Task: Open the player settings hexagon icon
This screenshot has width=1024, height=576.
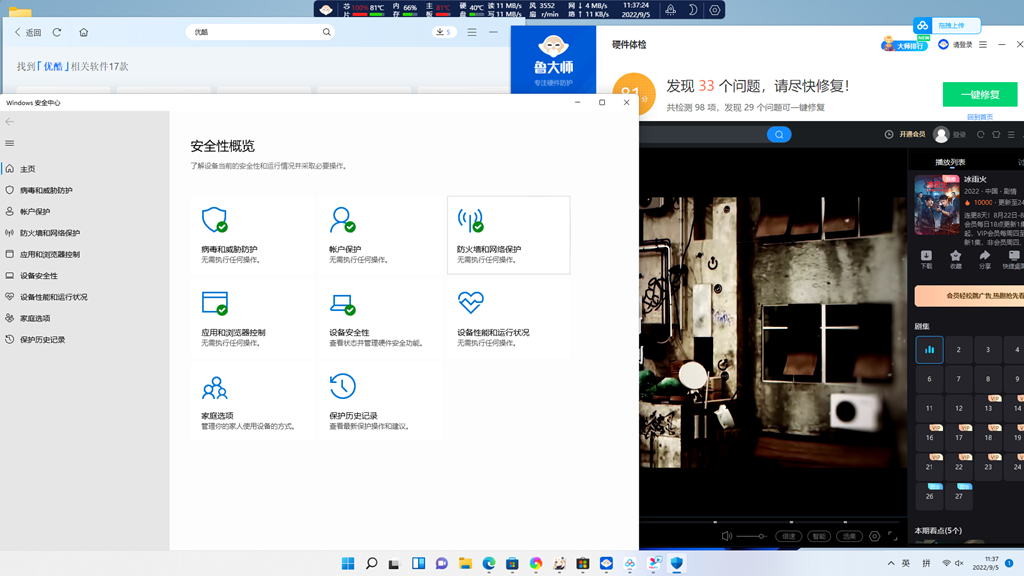Action: [x=874, y=536]
